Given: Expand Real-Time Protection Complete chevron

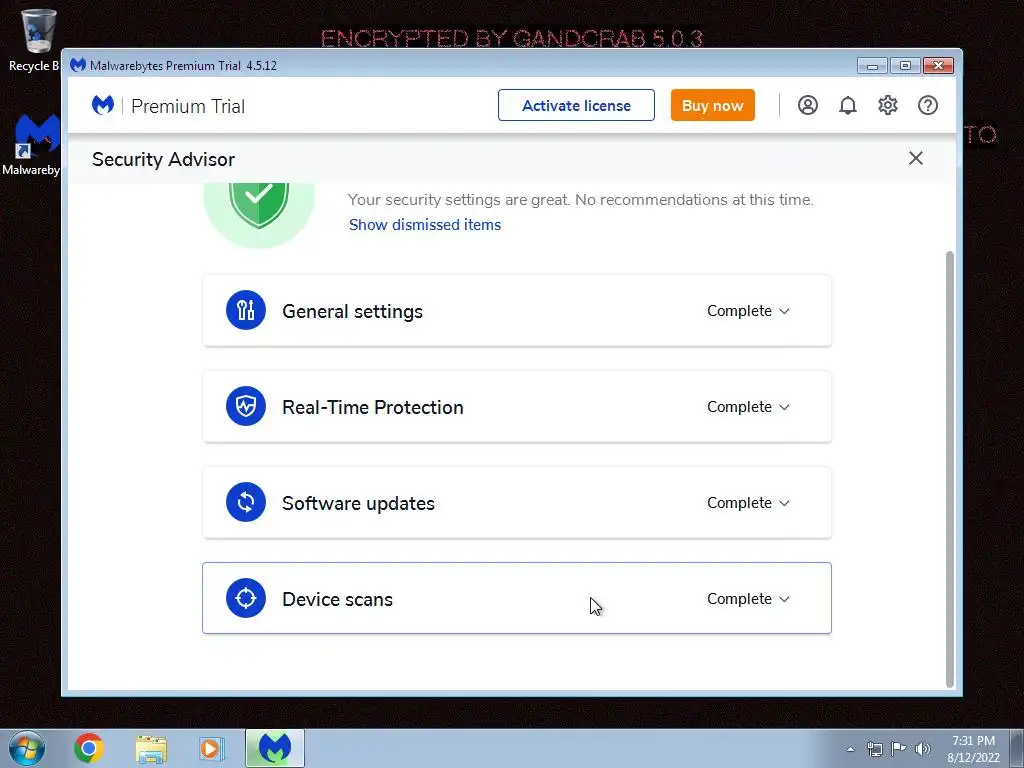Looking at the screenshot, I should (x=784, y=407).
